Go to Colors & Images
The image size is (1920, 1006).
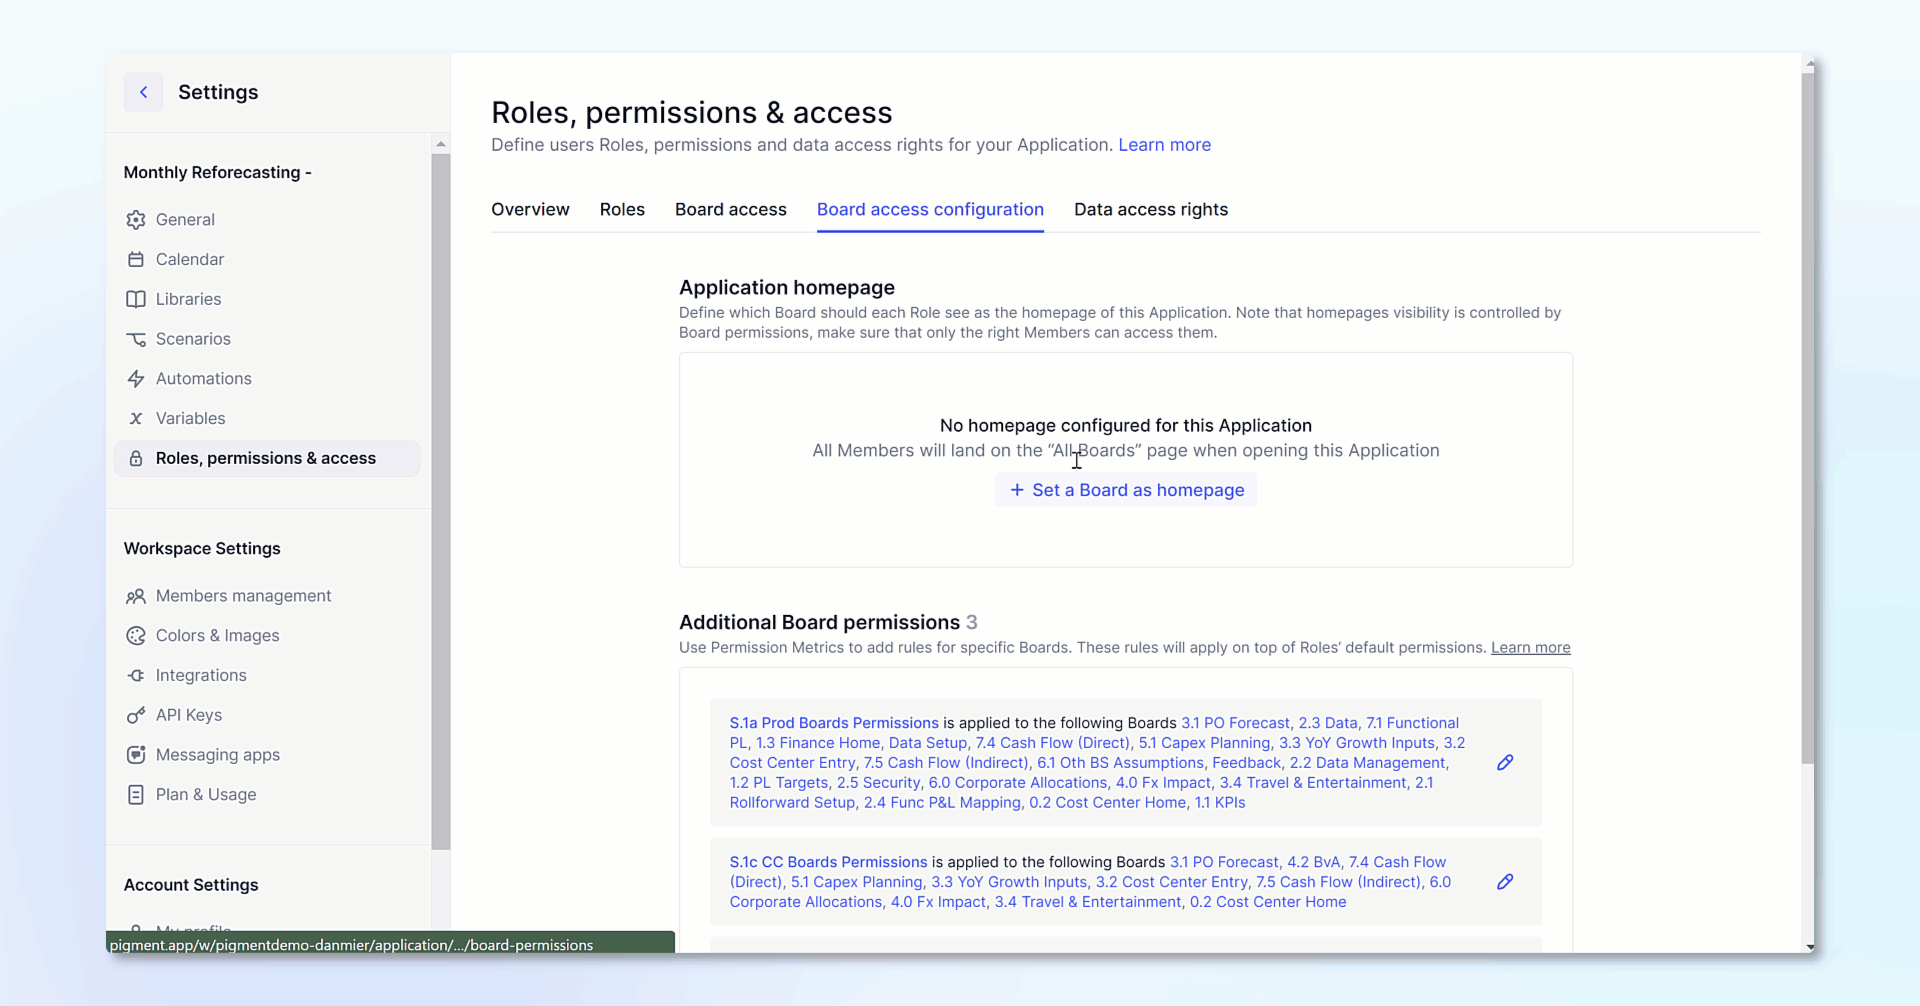[x=267, y=636]
